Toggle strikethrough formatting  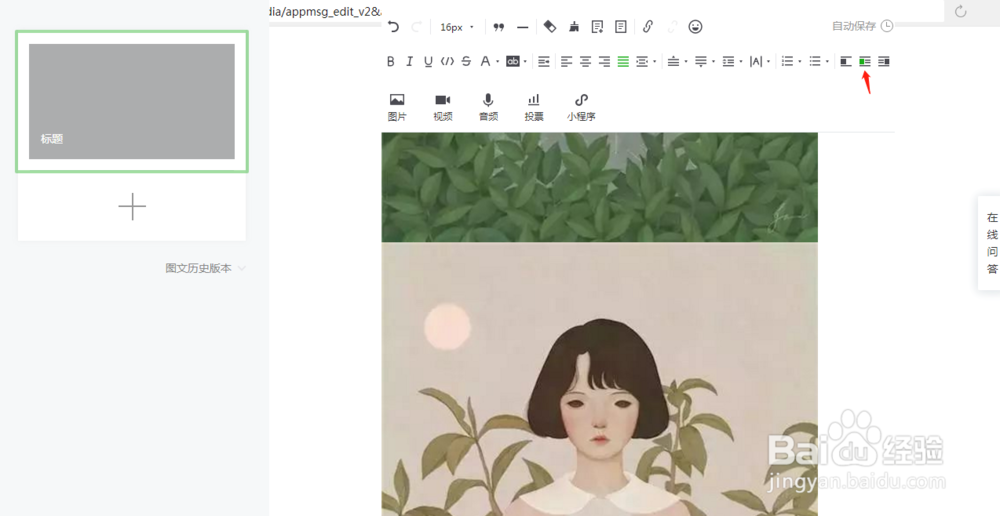466,61
